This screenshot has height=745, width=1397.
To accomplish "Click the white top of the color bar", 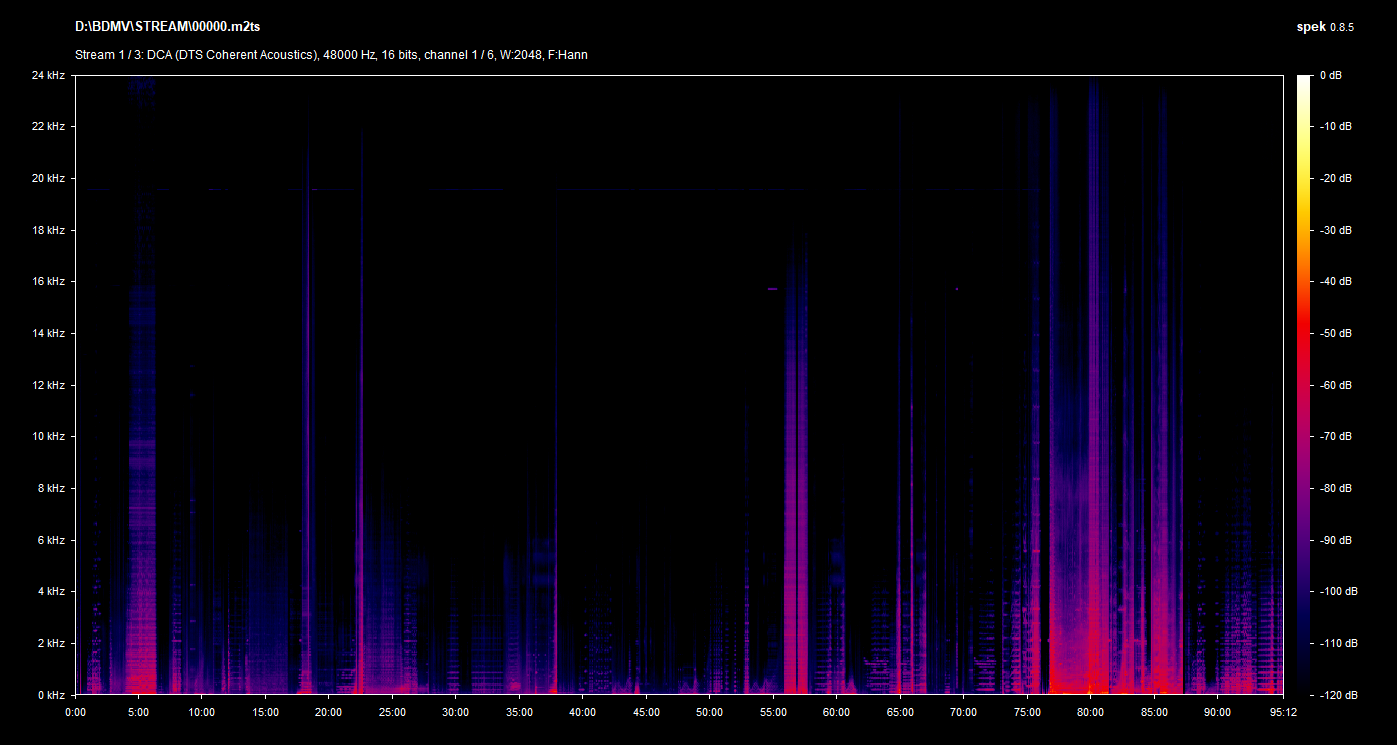I will click(1303, 80).
